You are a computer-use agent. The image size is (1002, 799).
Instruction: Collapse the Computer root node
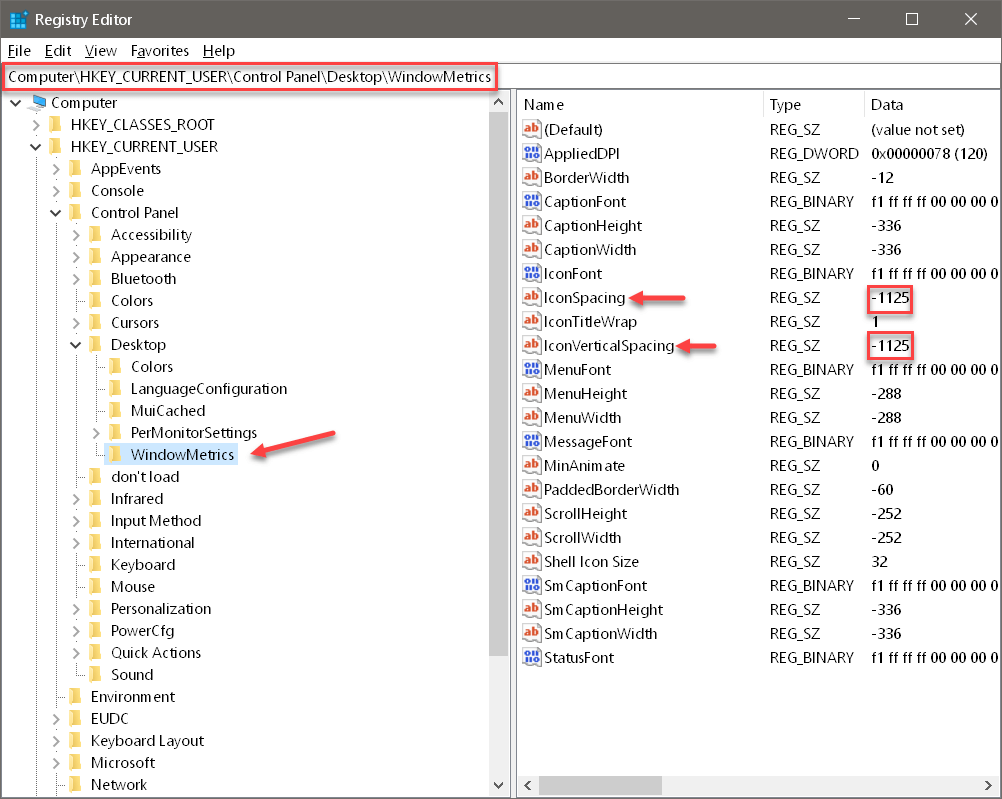click(x=16, y=102)
